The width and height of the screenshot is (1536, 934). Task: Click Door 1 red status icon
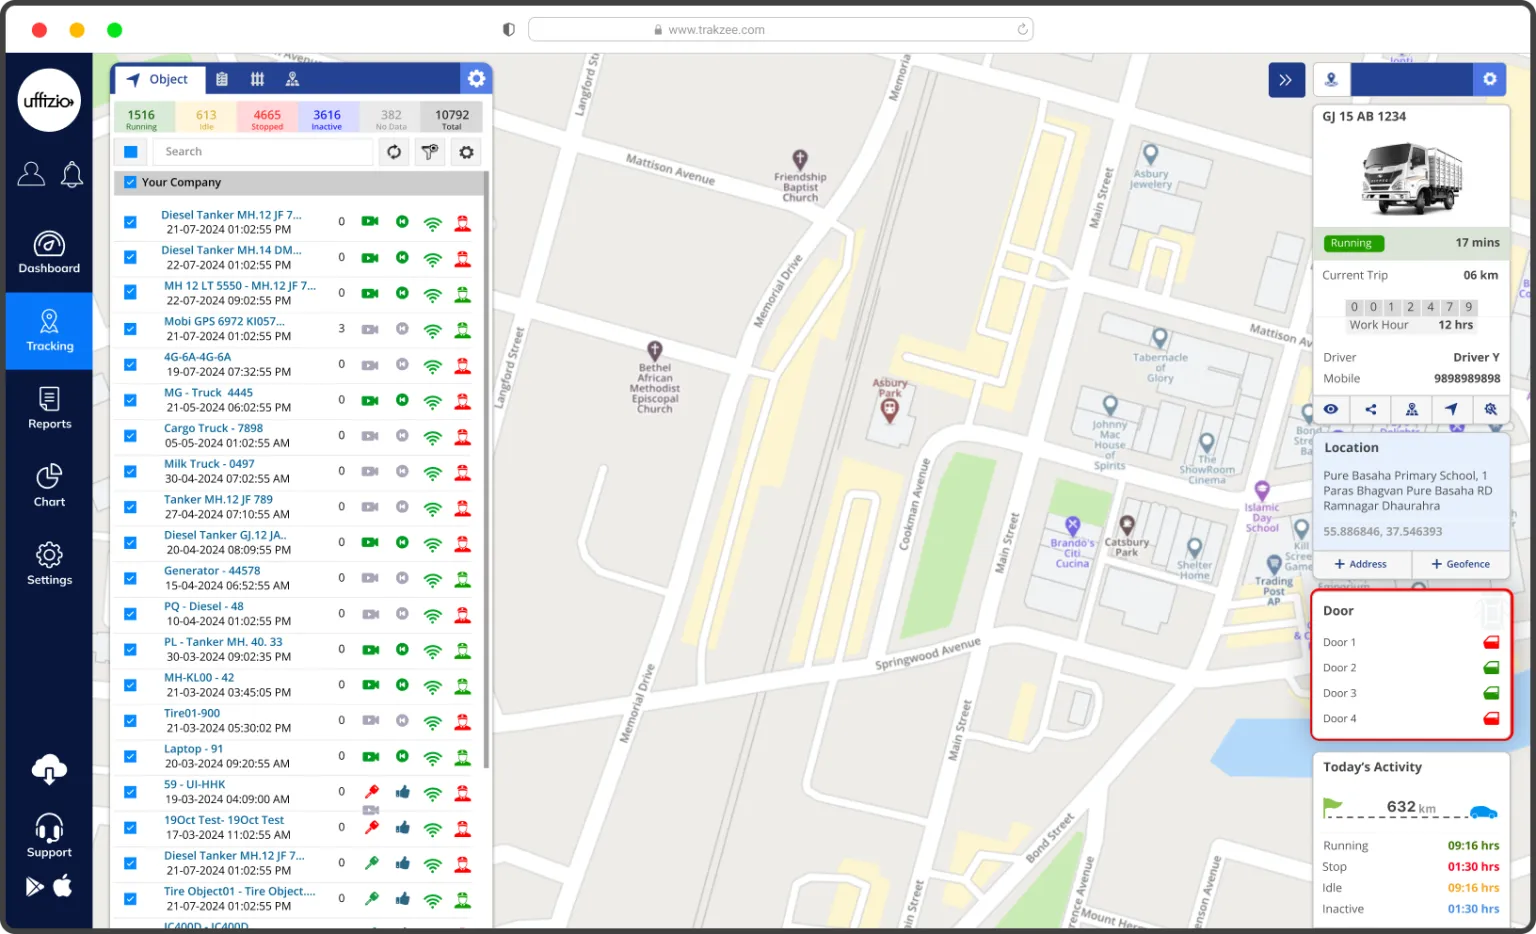pyautogui.click(x=1490, y=642)
